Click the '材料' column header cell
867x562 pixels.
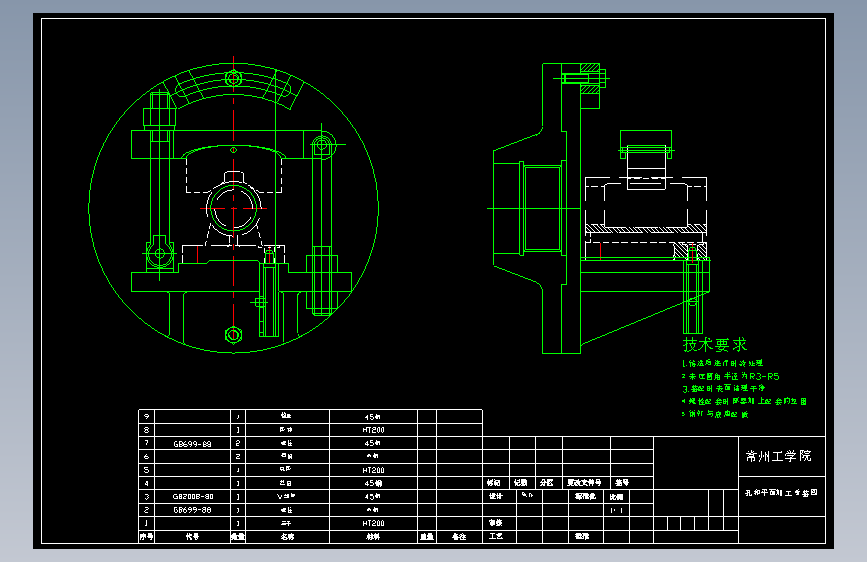click(x=373, y=537)
